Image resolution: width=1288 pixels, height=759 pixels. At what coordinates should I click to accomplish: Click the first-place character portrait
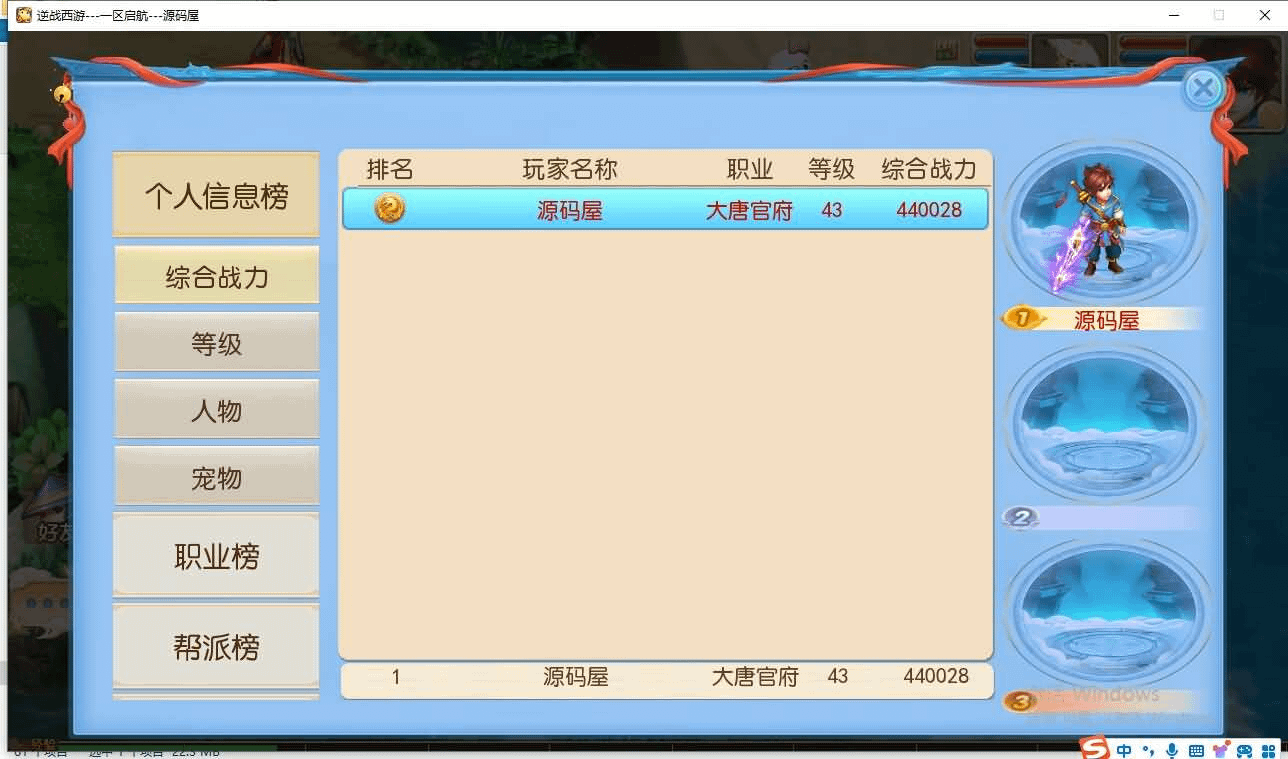pos(1104,221)
